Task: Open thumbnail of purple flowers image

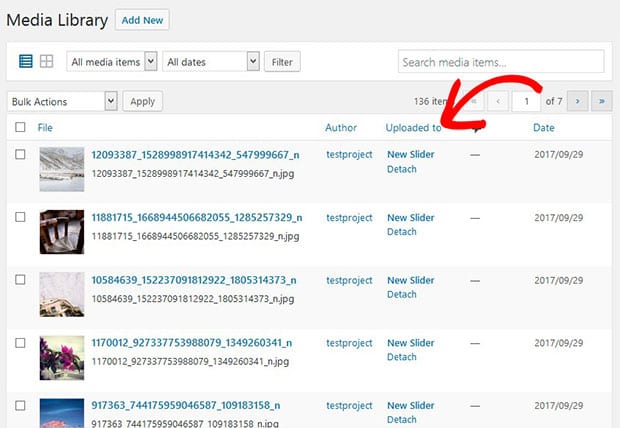Action: coord(62,358)
